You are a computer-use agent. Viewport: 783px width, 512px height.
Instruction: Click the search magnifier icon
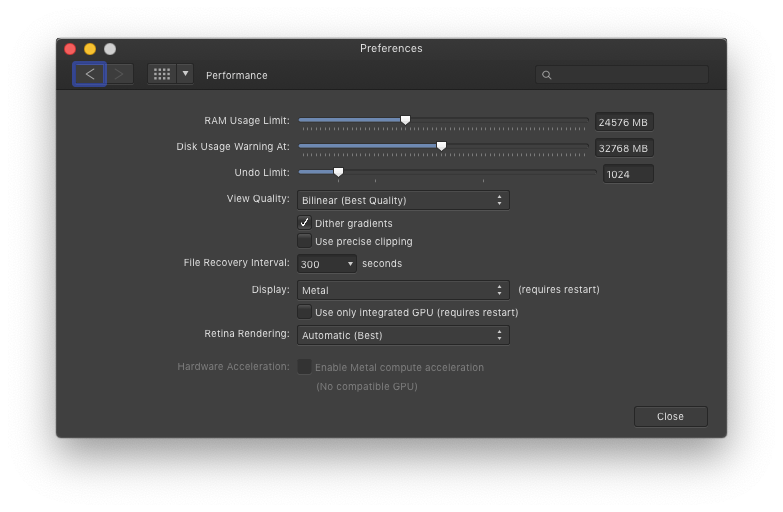point(547,75)
